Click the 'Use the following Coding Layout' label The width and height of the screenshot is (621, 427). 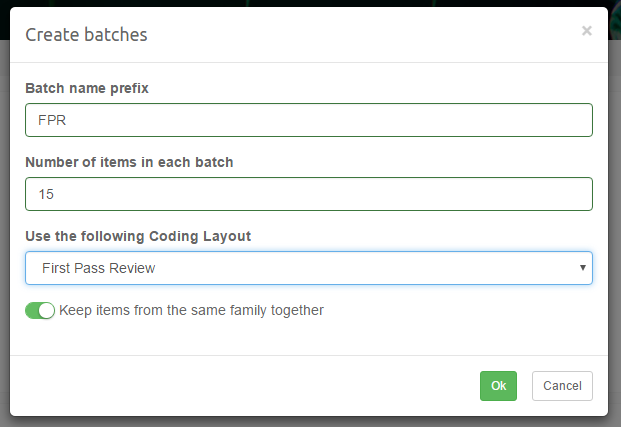point(138,236)
